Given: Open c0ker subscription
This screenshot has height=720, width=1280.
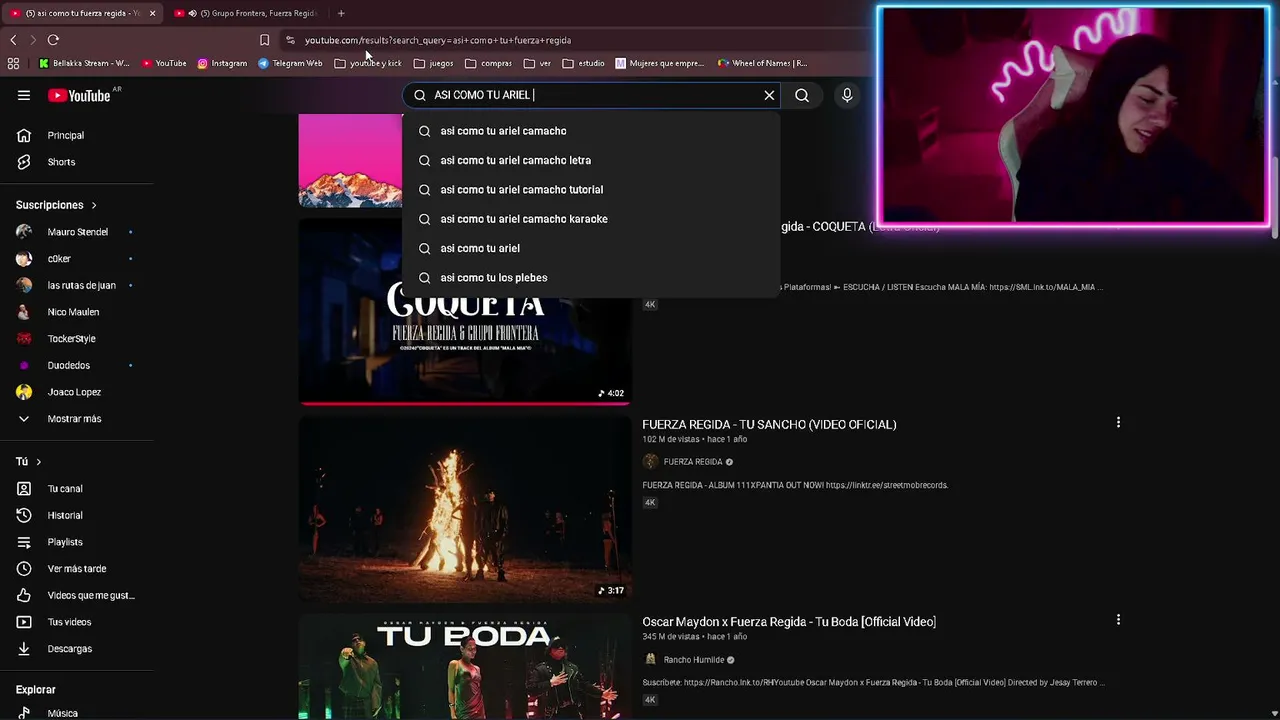Looking at the screenshot, I should pyautogui.click(x=59, y=259).
